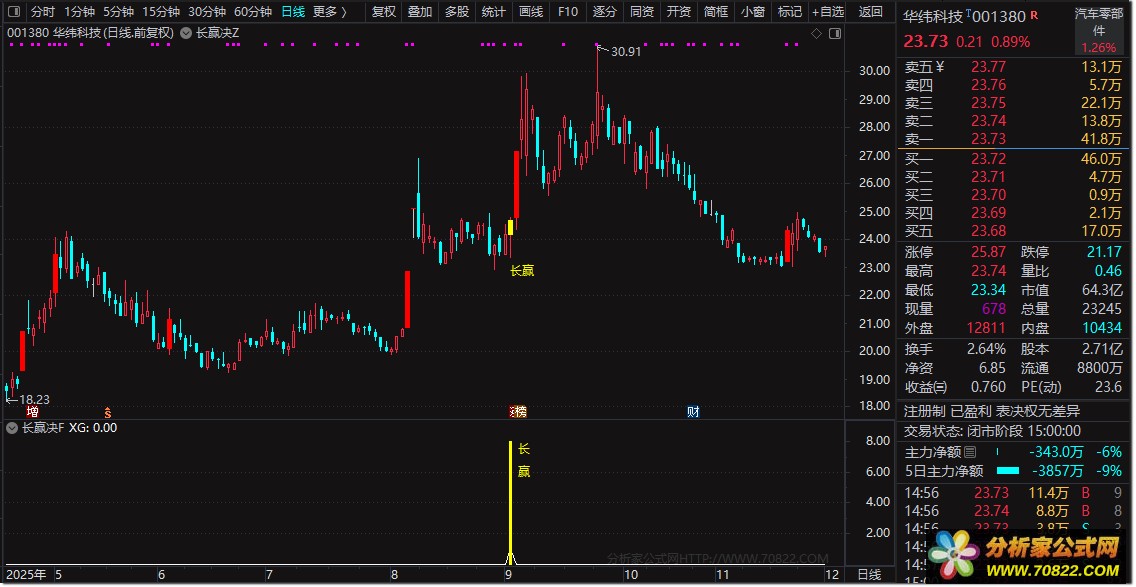Switch to the 分时 intraday view
Image resolution: width=1136 pixels, height=587 pixels.
(43, 12)
